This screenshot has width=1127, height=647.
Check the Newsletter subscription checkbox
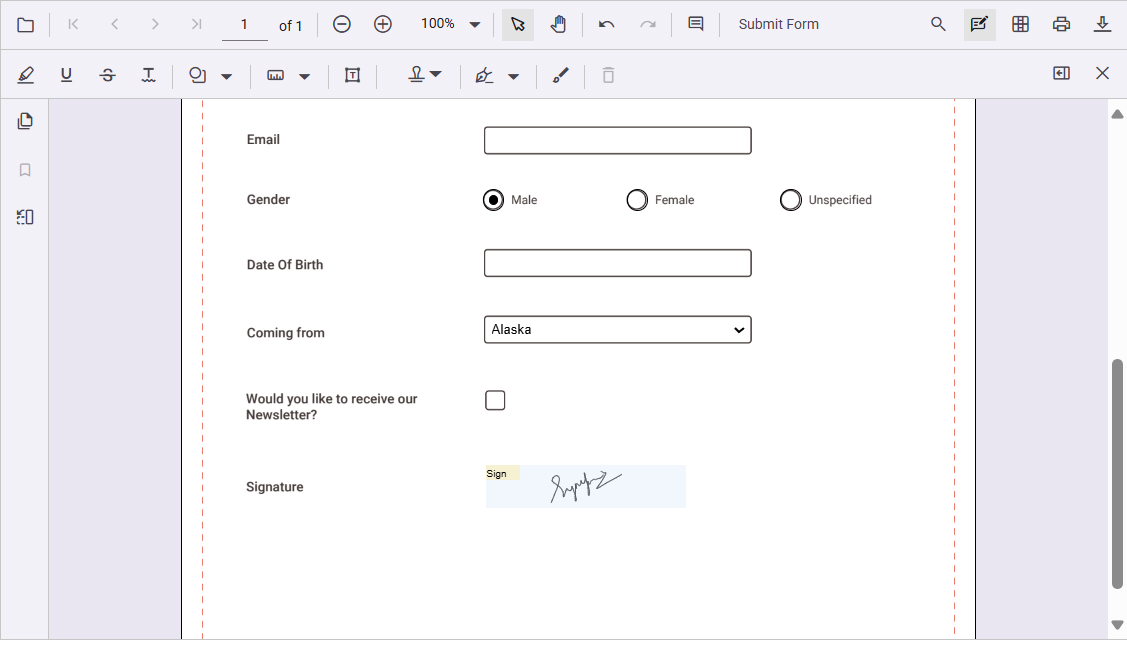coord(495,399)
